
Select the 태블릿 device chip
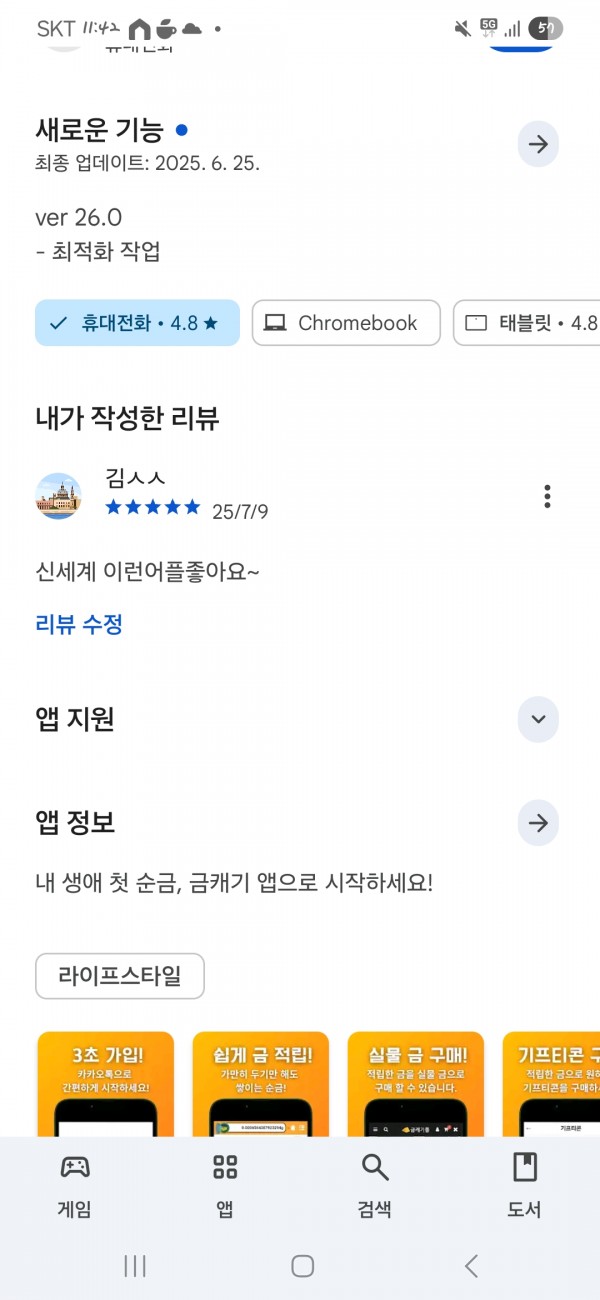coord(527,323)
